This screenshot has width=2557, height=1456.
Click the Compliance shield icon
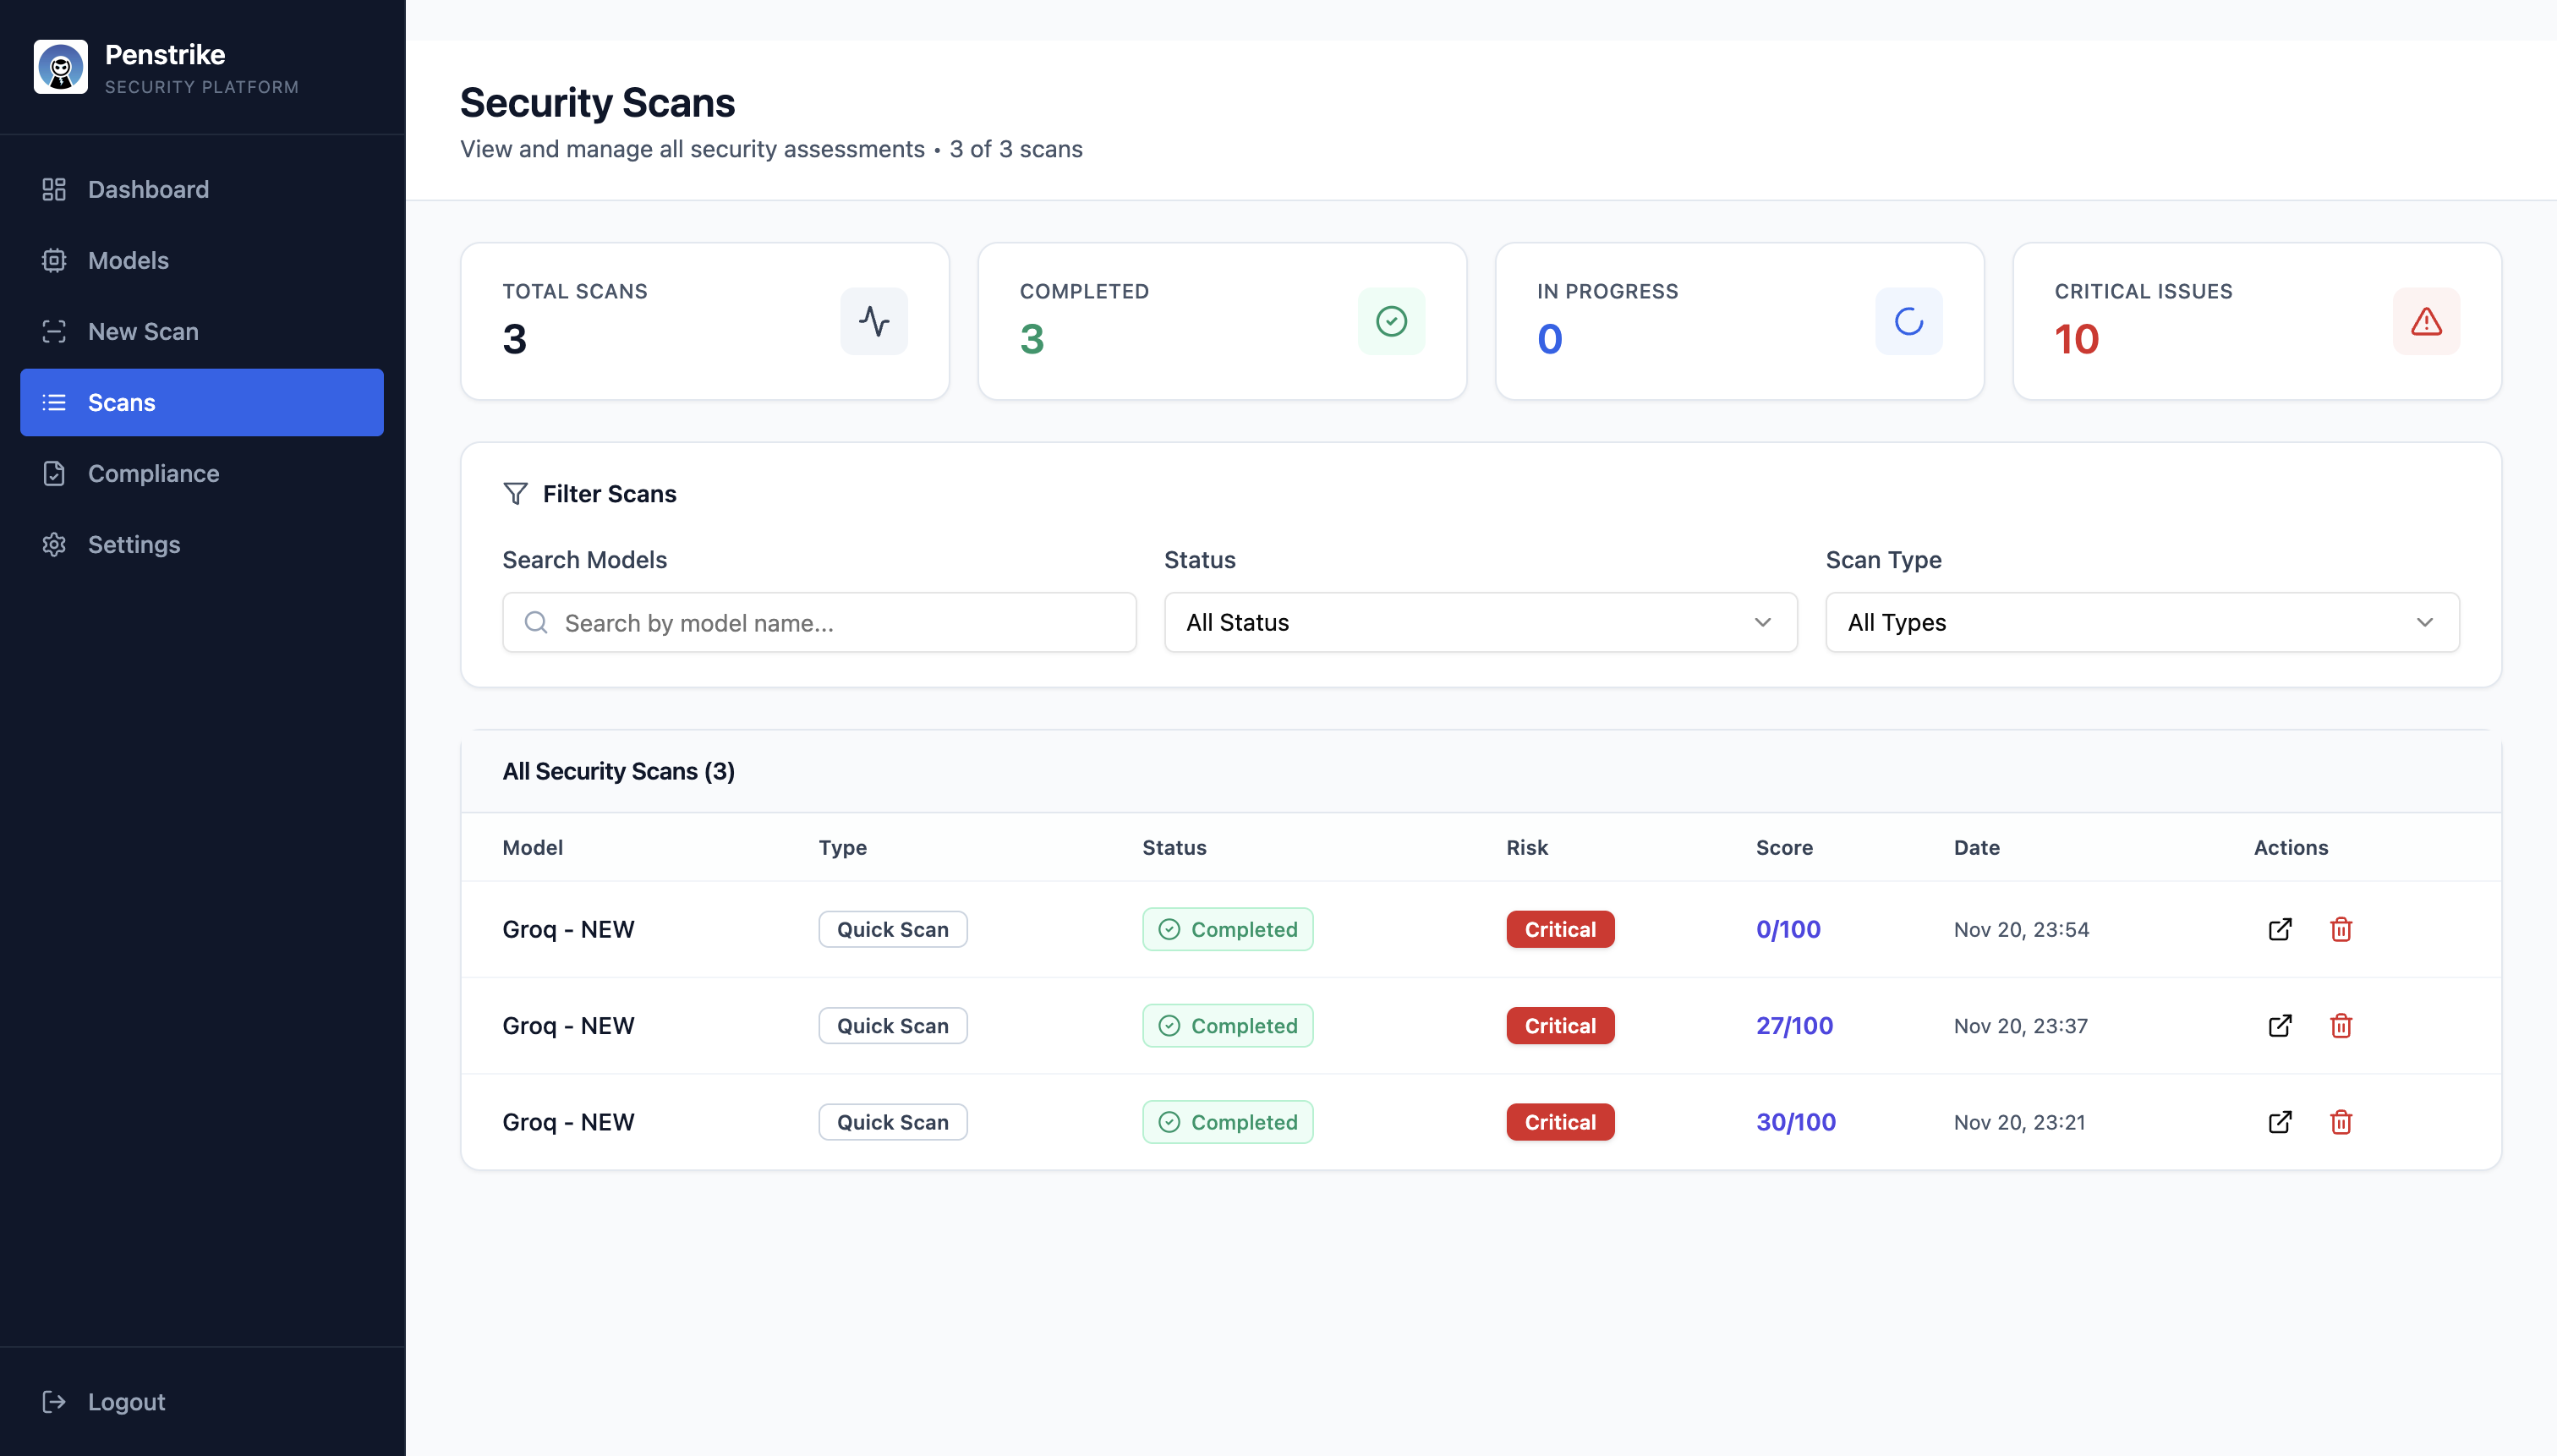(x=54, y=473)
